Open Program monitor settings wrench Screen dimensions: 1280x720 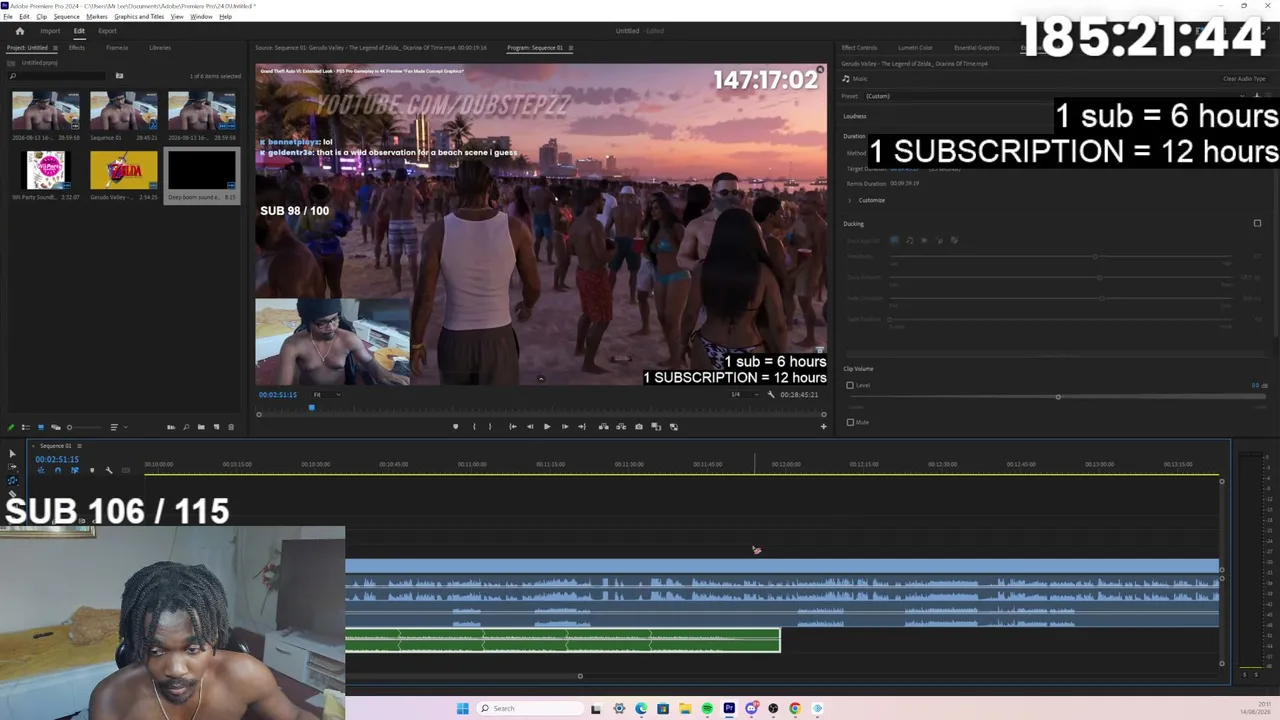click(770, 395)
